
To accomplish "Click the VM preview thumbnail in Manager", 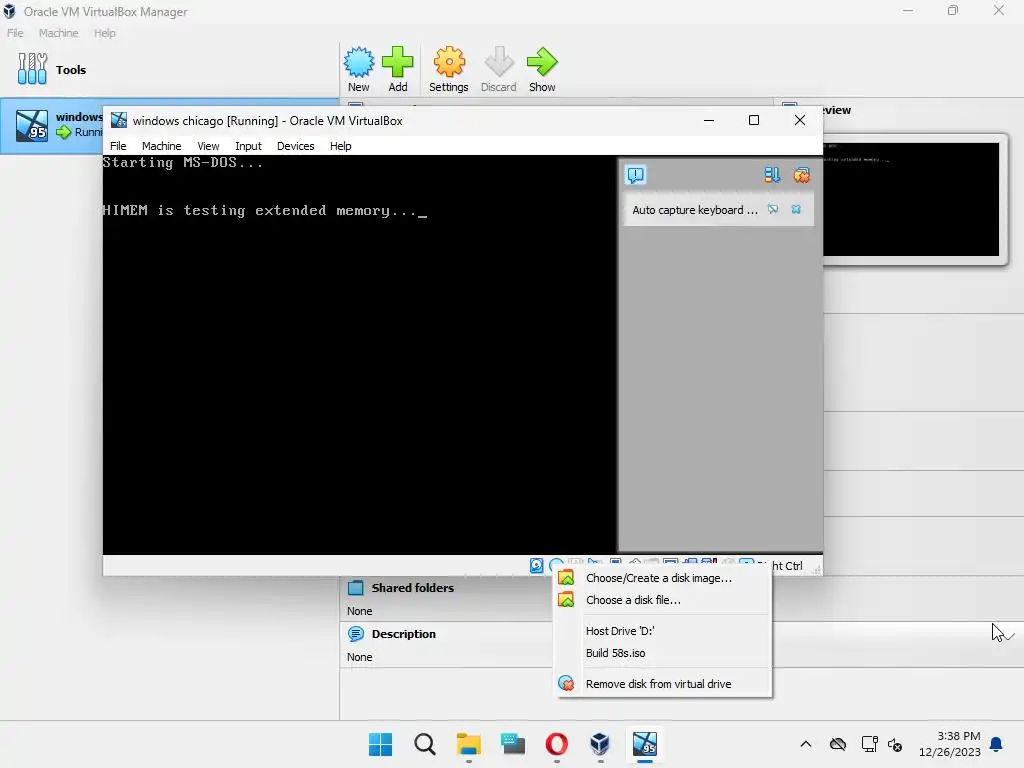I will point(911,199).
